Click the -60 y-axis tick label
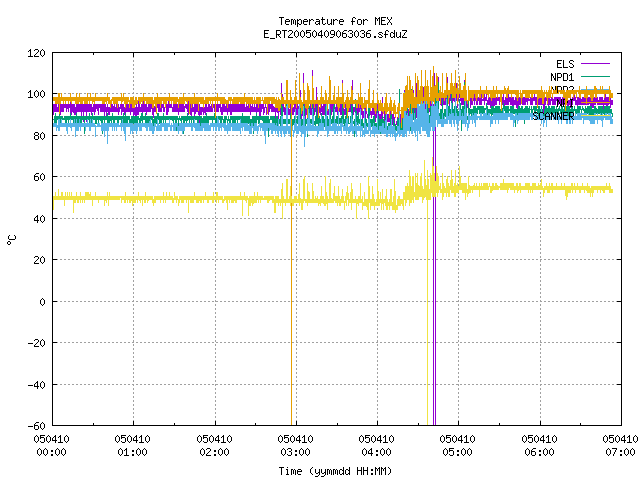Screen dimensions: 640x480 [x=36, y=426]
